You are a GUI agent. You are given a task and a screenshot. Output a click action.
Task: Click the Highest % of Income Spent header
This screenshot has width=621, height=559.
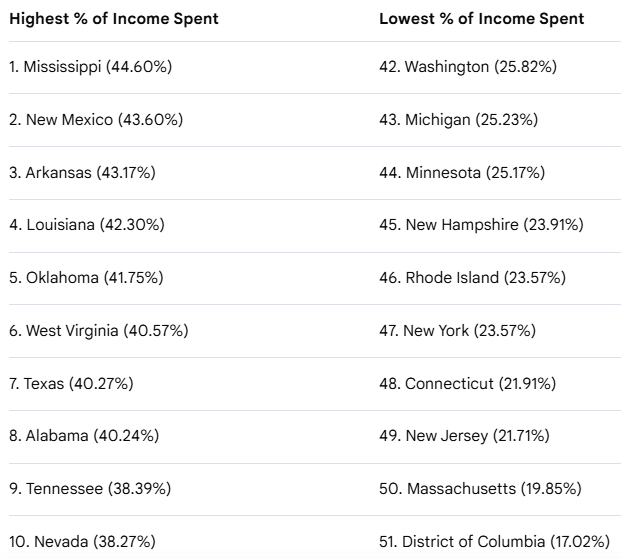tap(114, 19)
